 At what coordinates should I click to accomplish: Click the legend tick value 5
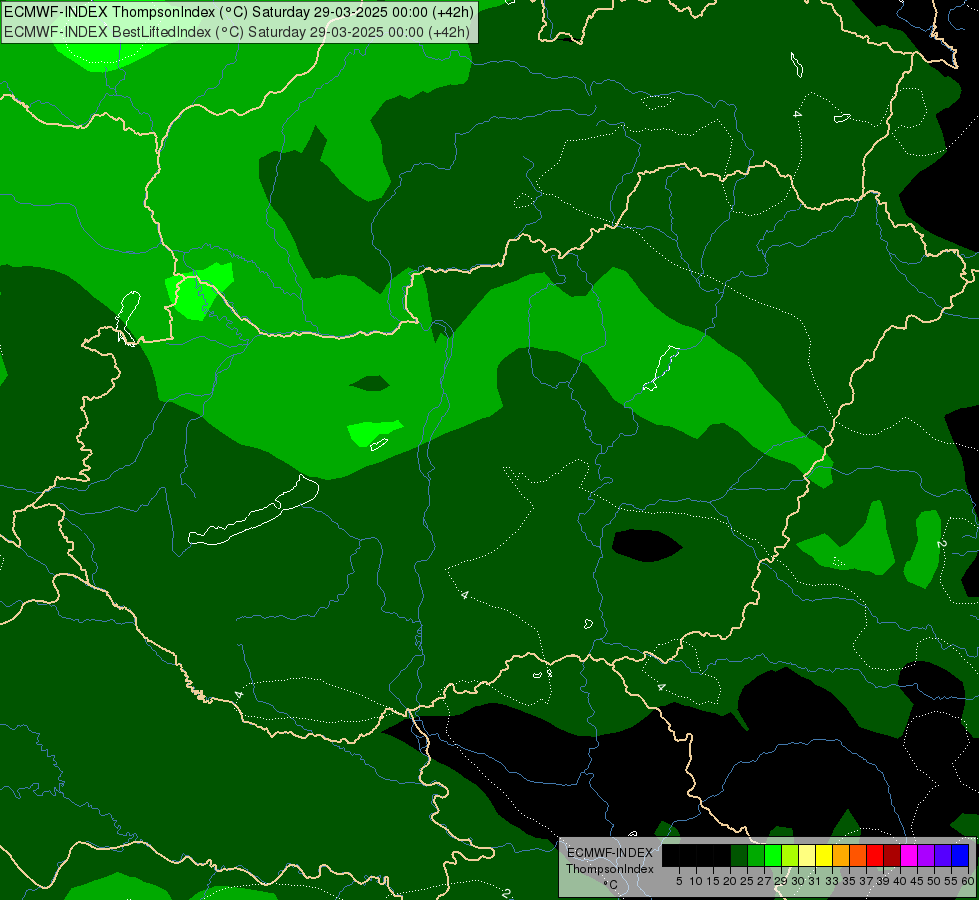[x=679, y=881]
